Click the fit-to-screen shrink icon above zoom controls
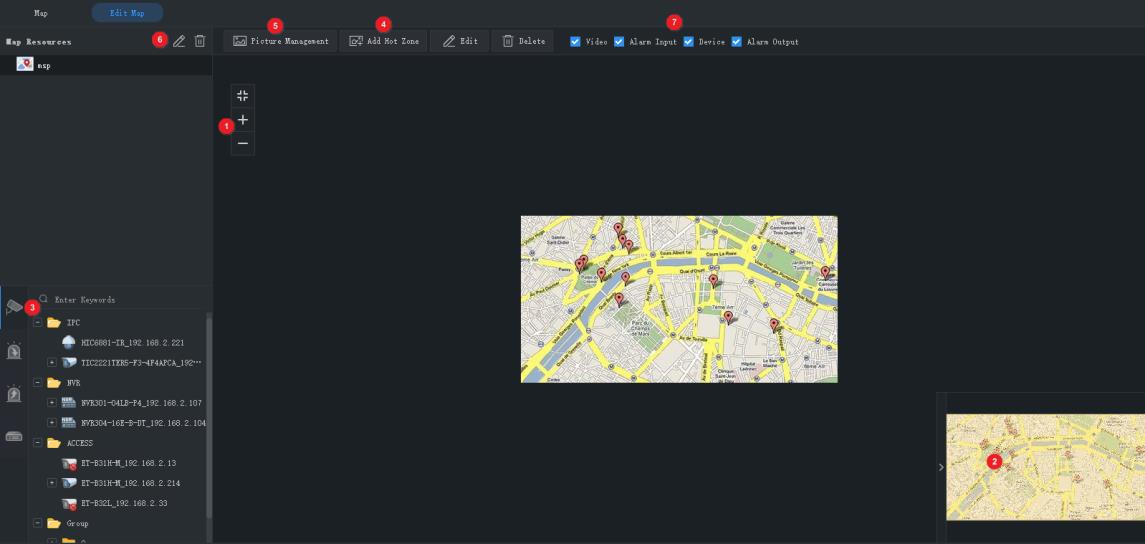 click(243, 96)
